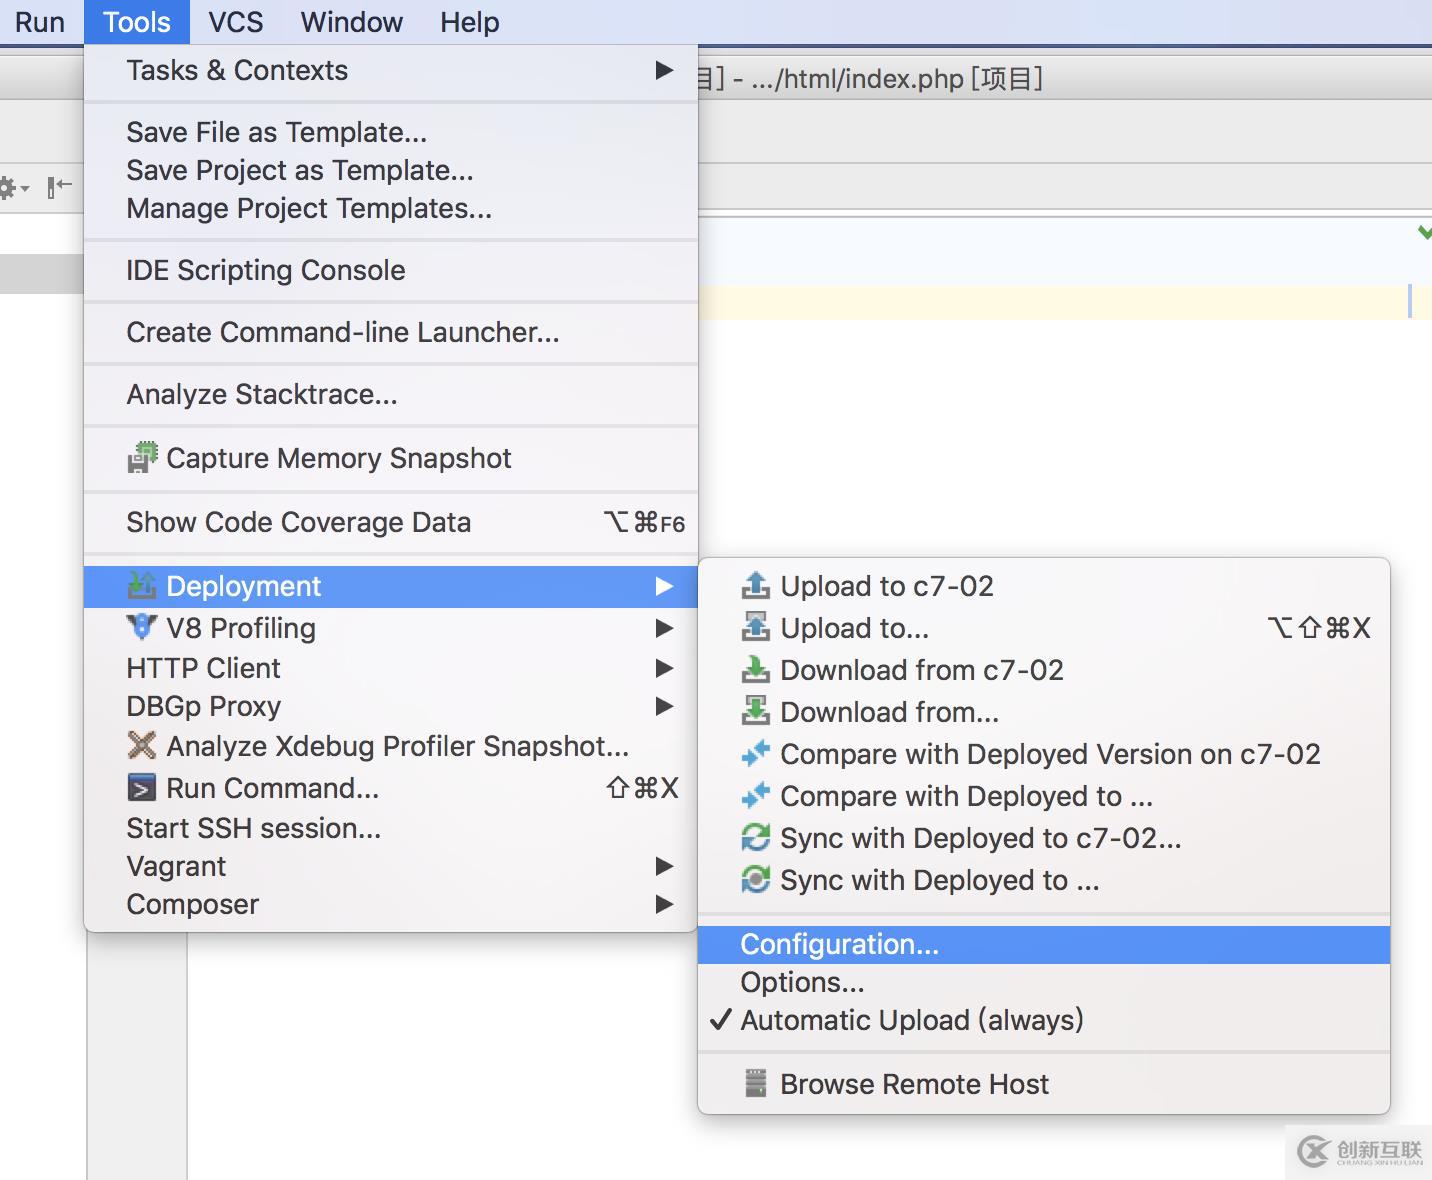Click the Browse Remote Host server icon

point(756,1083)
